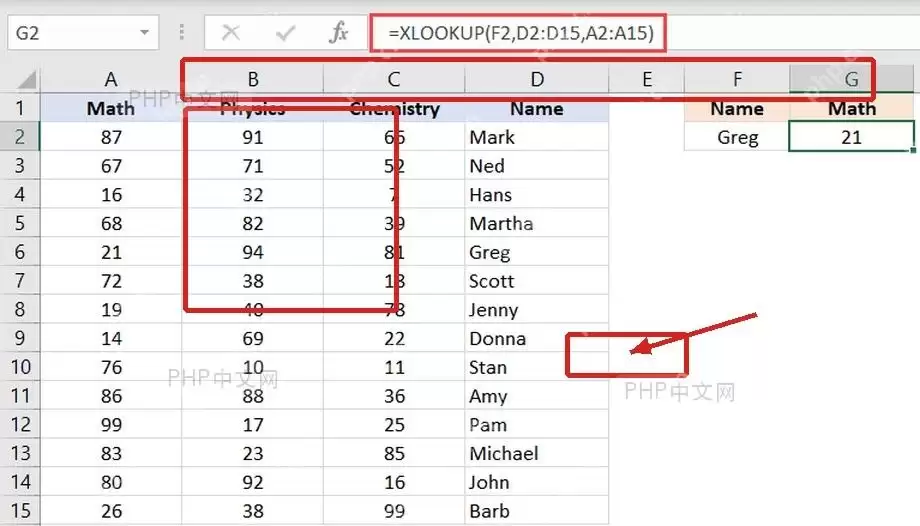Select column D header
The height and width of the screenshot is (526, 920).
pyautogui.click(x=537, y=79)
